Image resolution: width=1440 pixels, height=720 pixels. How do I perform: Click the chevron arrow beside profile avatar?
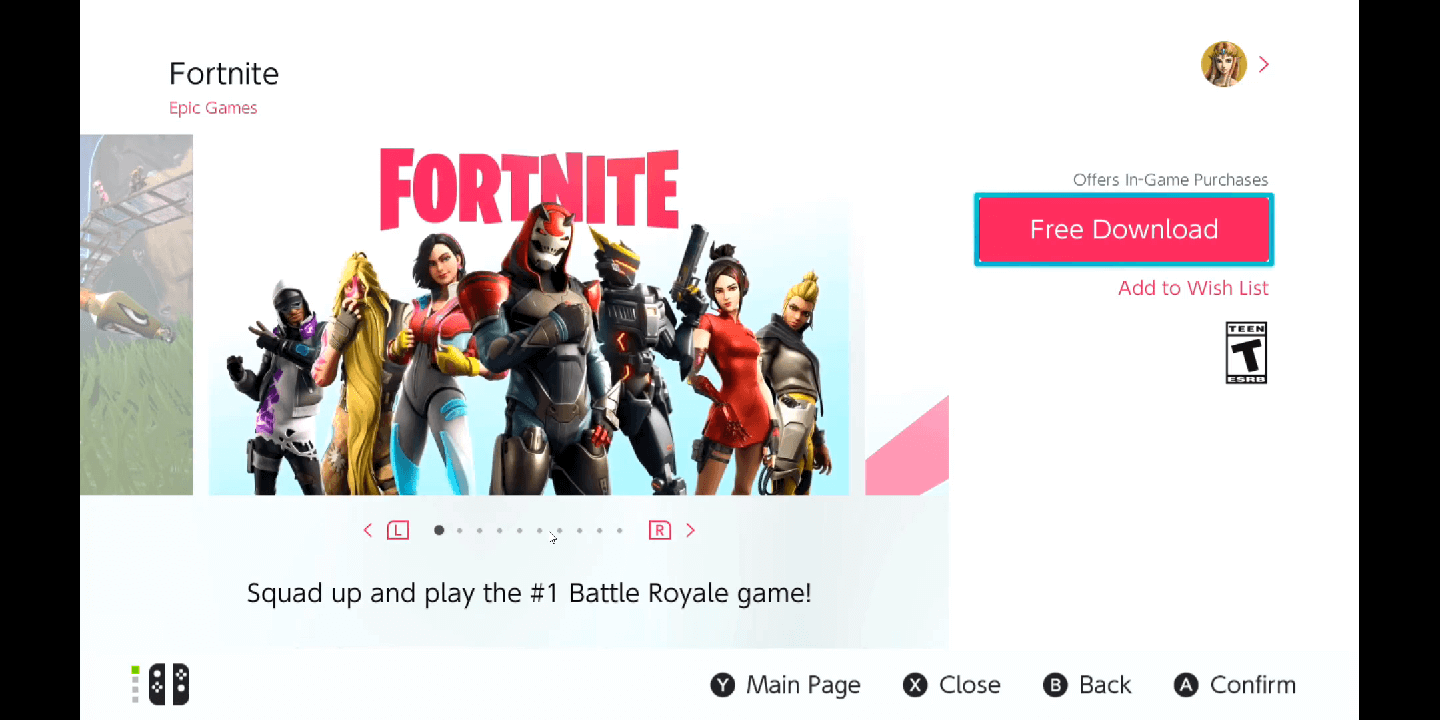tap(1264, 64)
